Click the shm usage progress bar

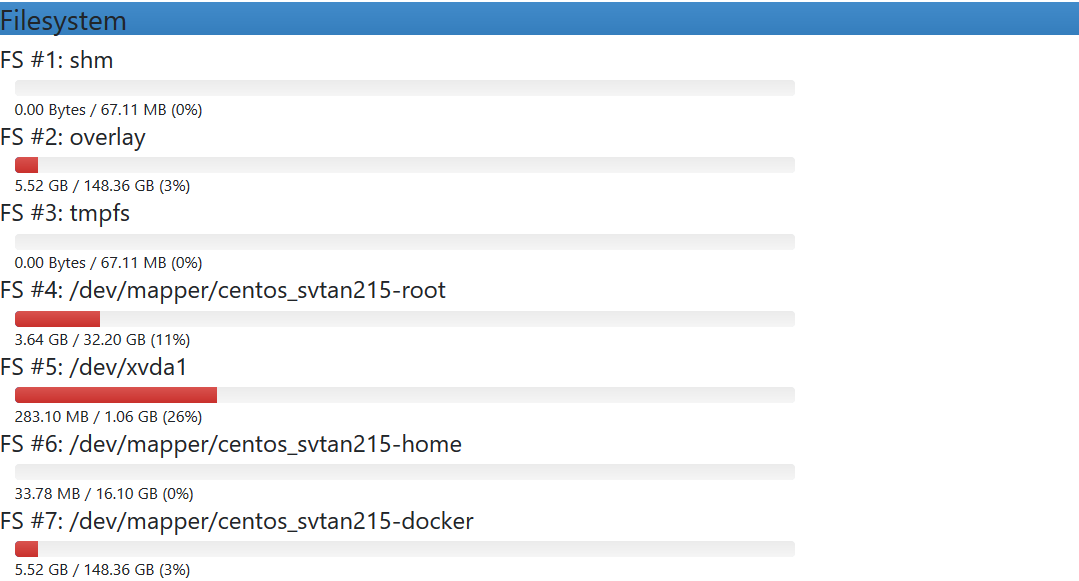[x=405, y=87]
